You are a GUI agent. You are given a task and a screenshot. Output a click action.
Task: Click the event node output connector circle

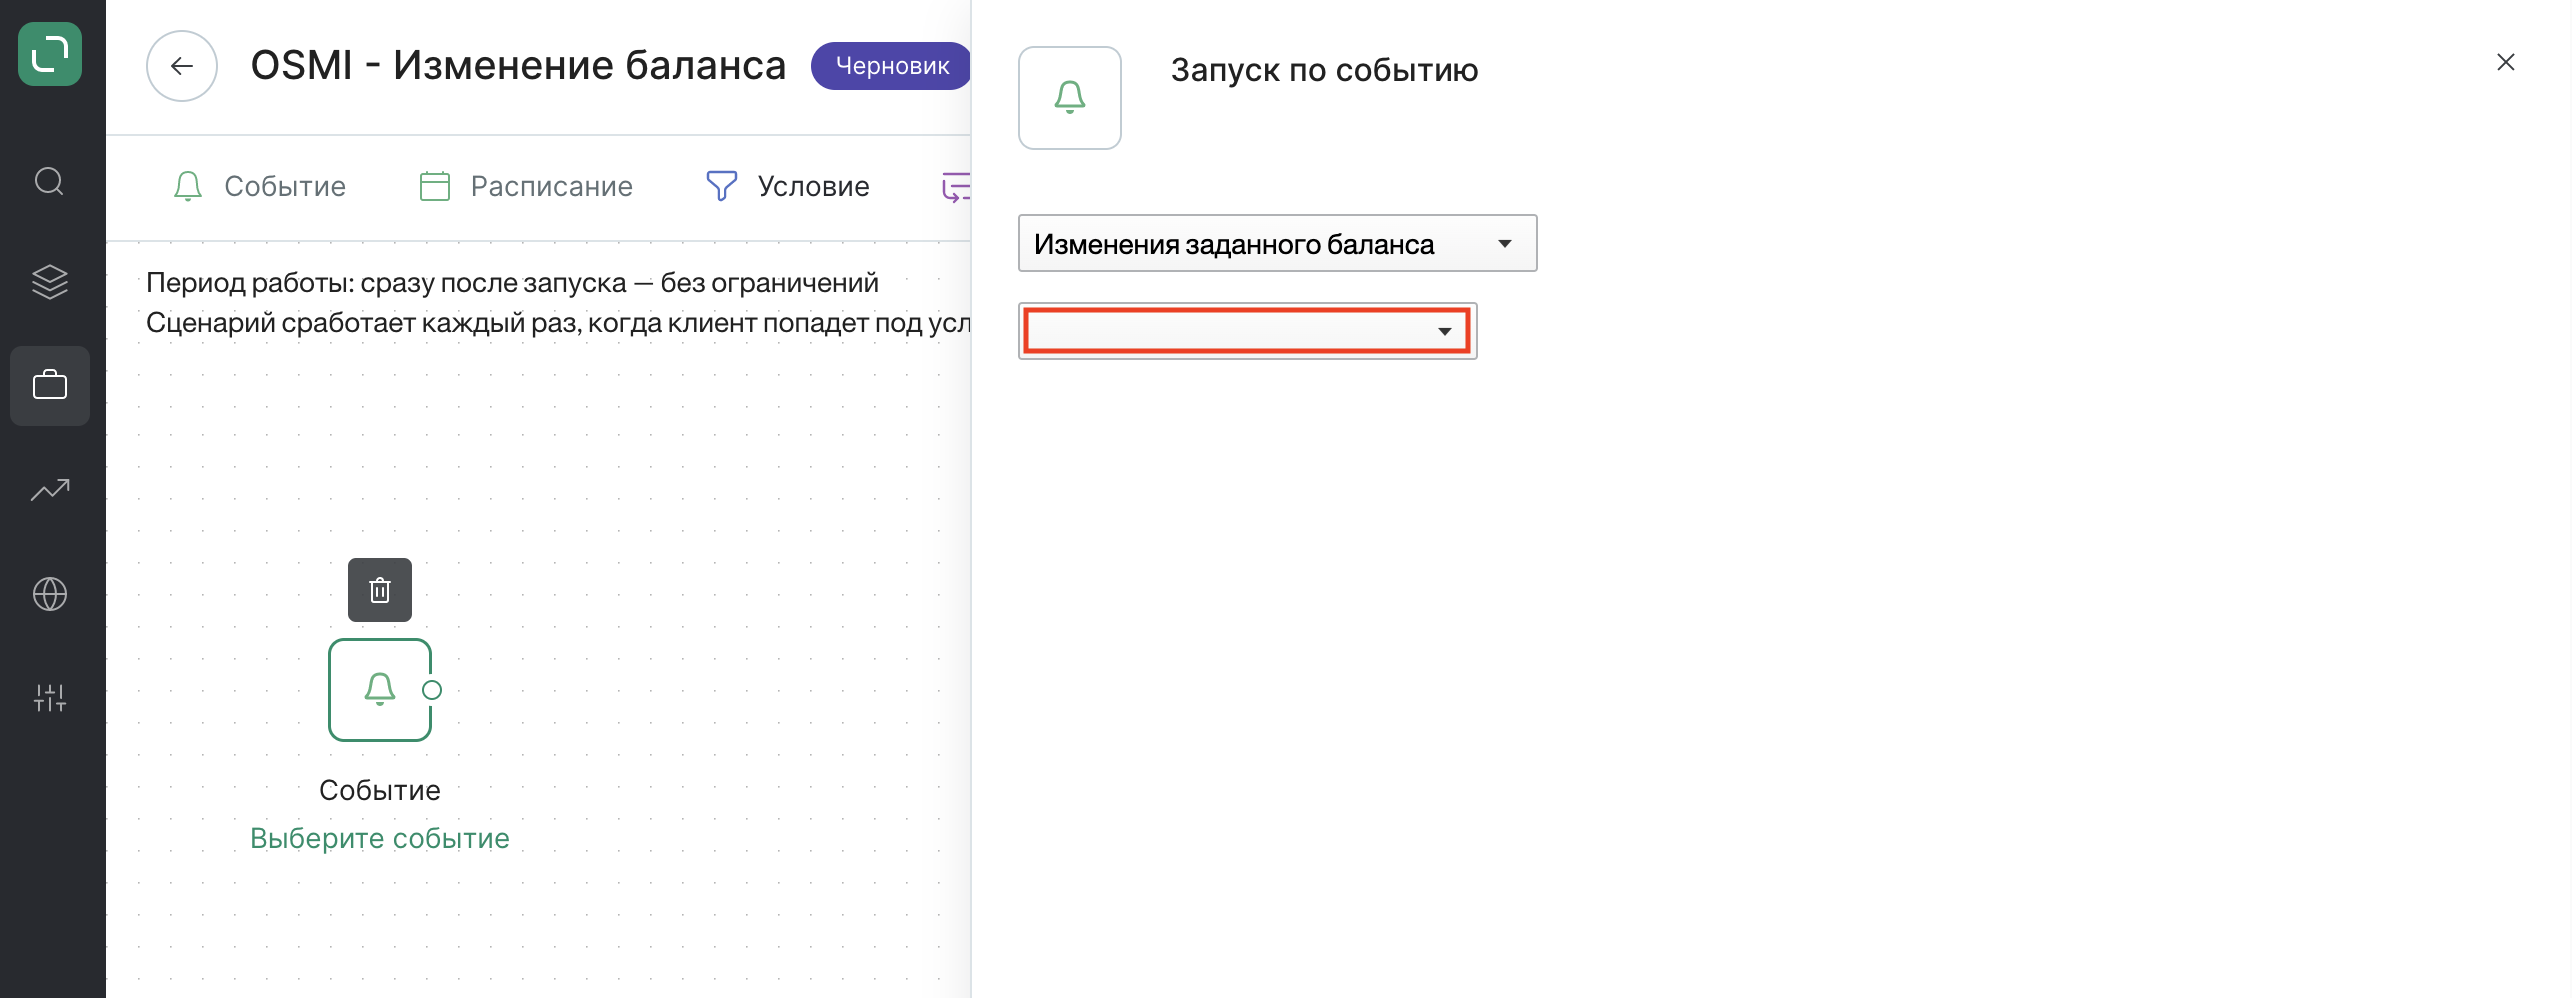coord(432,690)
